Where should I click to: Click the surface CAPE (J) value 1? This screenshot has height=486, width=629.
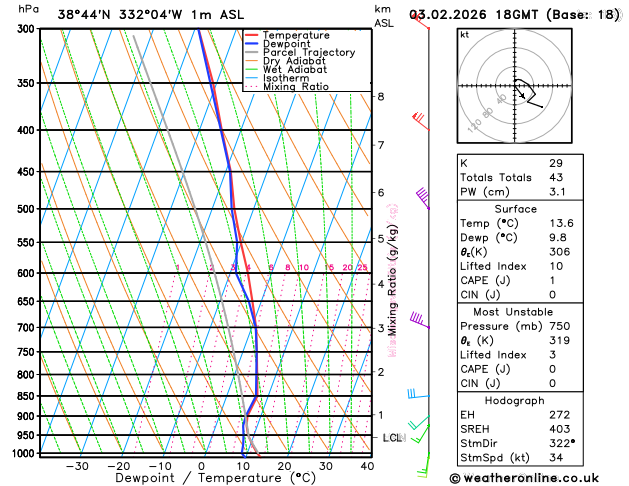coord(552,280)
